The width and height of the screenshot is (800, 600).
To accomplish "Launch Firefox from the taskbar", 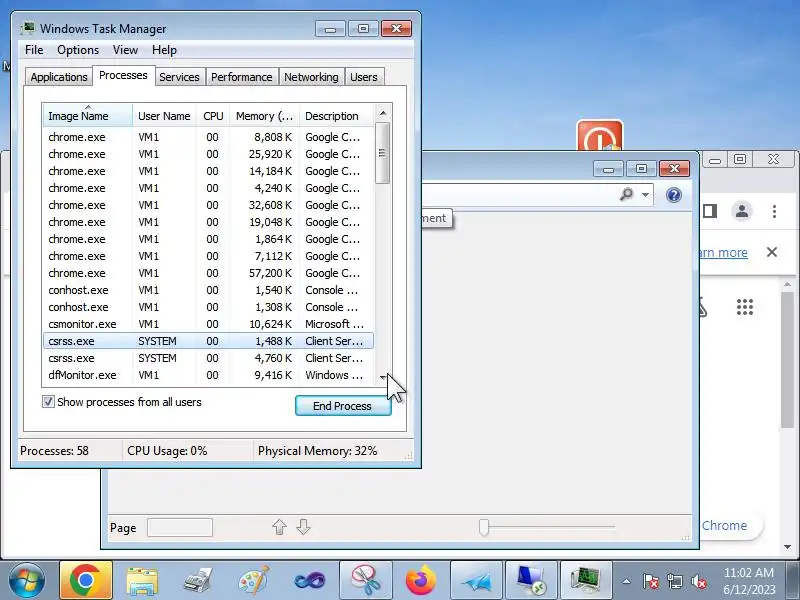I will (x=421, y=581).
